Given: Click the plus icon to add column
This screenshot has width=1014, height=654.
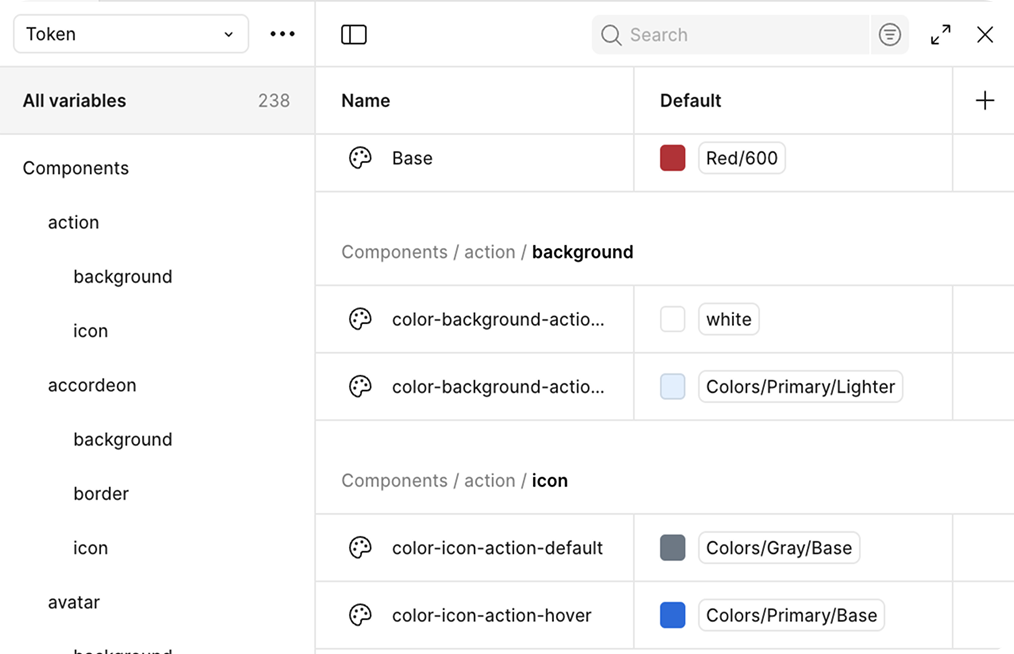Looking at the screenshot, I should click(984, 100).
